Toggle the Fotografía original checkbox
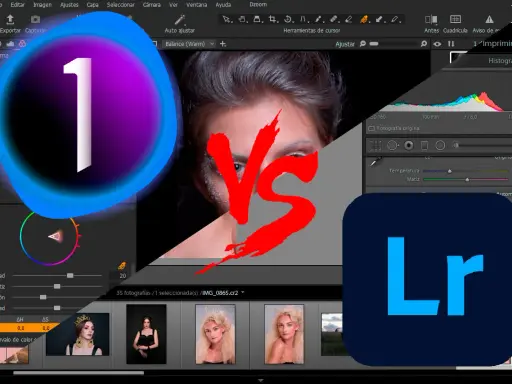512x384 pixels. tap(371, 128)
